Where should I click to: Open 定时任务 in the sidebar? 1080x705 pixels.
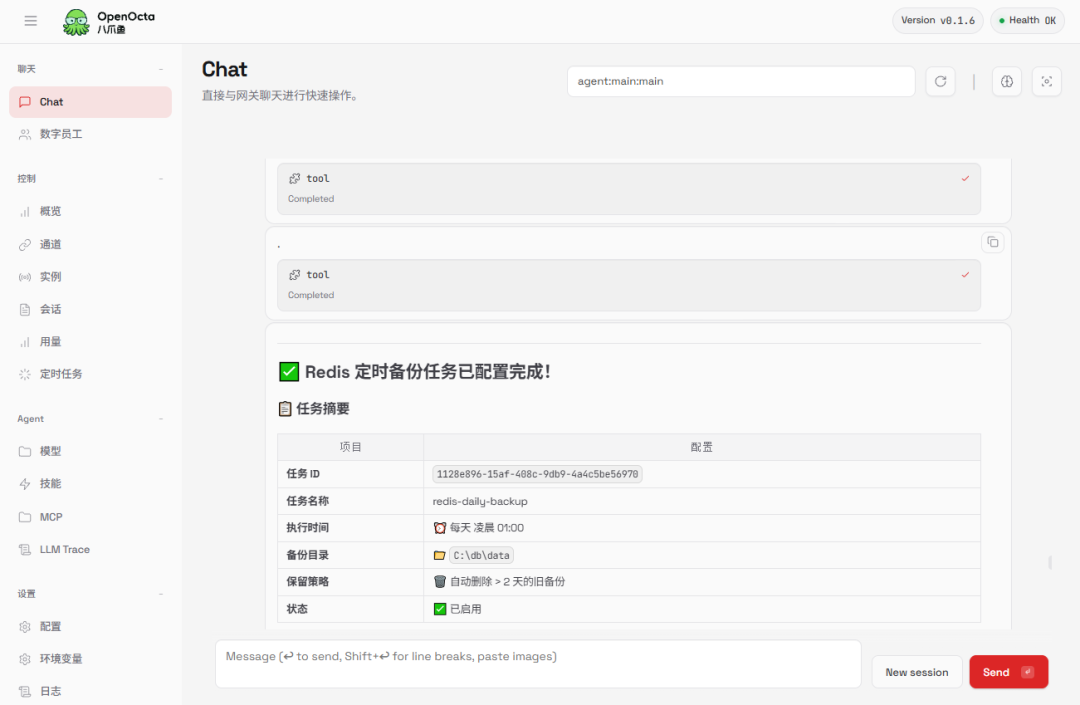click(60, 374)
